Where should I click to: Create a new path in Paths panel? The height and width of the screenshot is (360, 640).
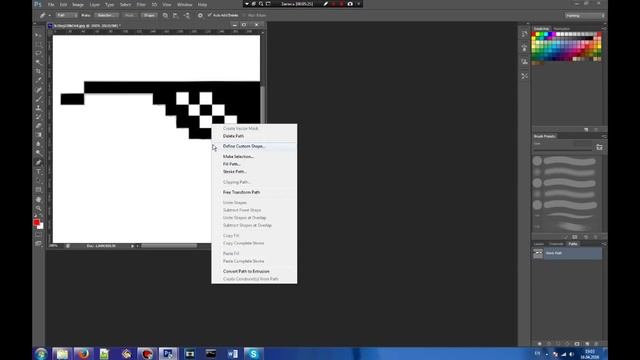point(587,344)
